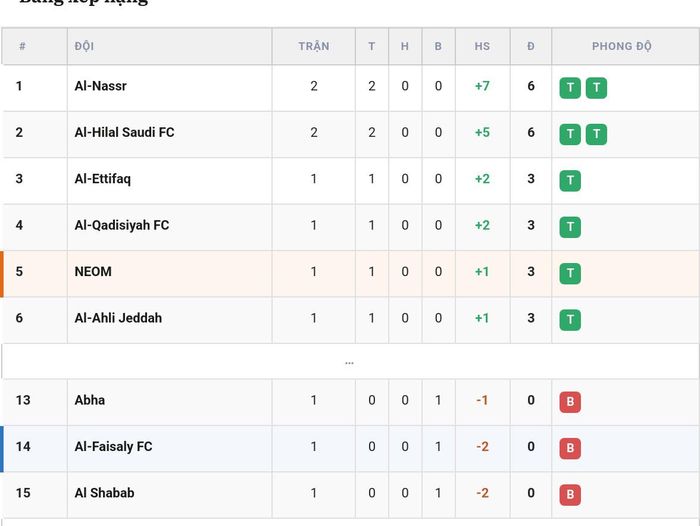Sort by the TRẬN column header

coord(314,46)
